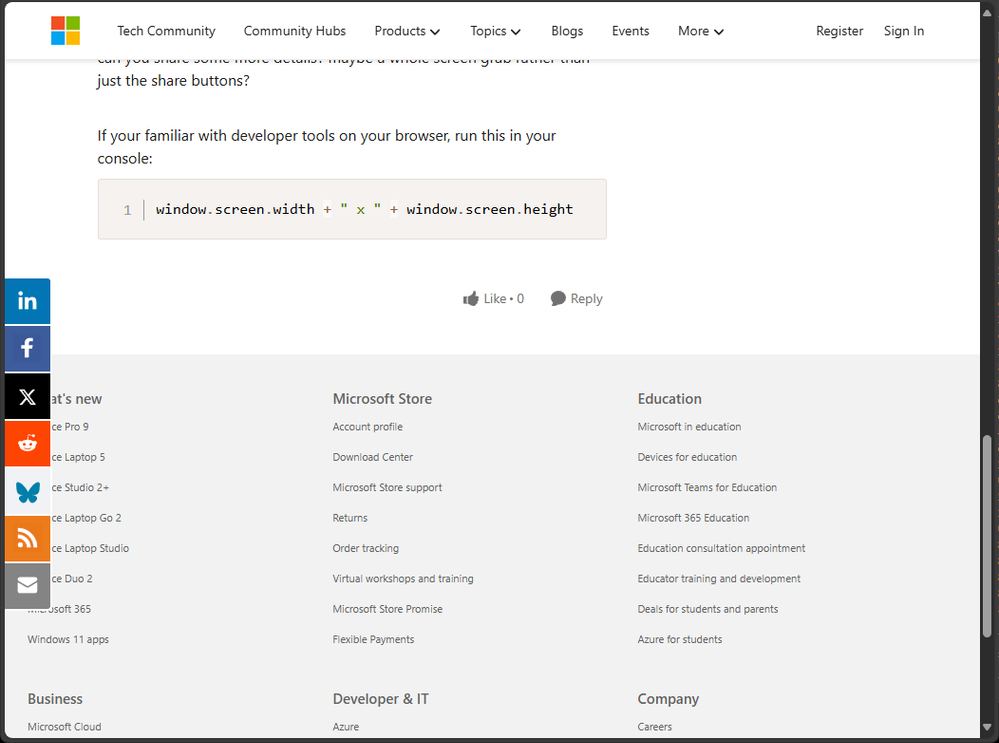The width and height of the screenshot is (999, 743).
Task: Open the Microsoft 365 Education link
Action: click(x=693, y=517)
